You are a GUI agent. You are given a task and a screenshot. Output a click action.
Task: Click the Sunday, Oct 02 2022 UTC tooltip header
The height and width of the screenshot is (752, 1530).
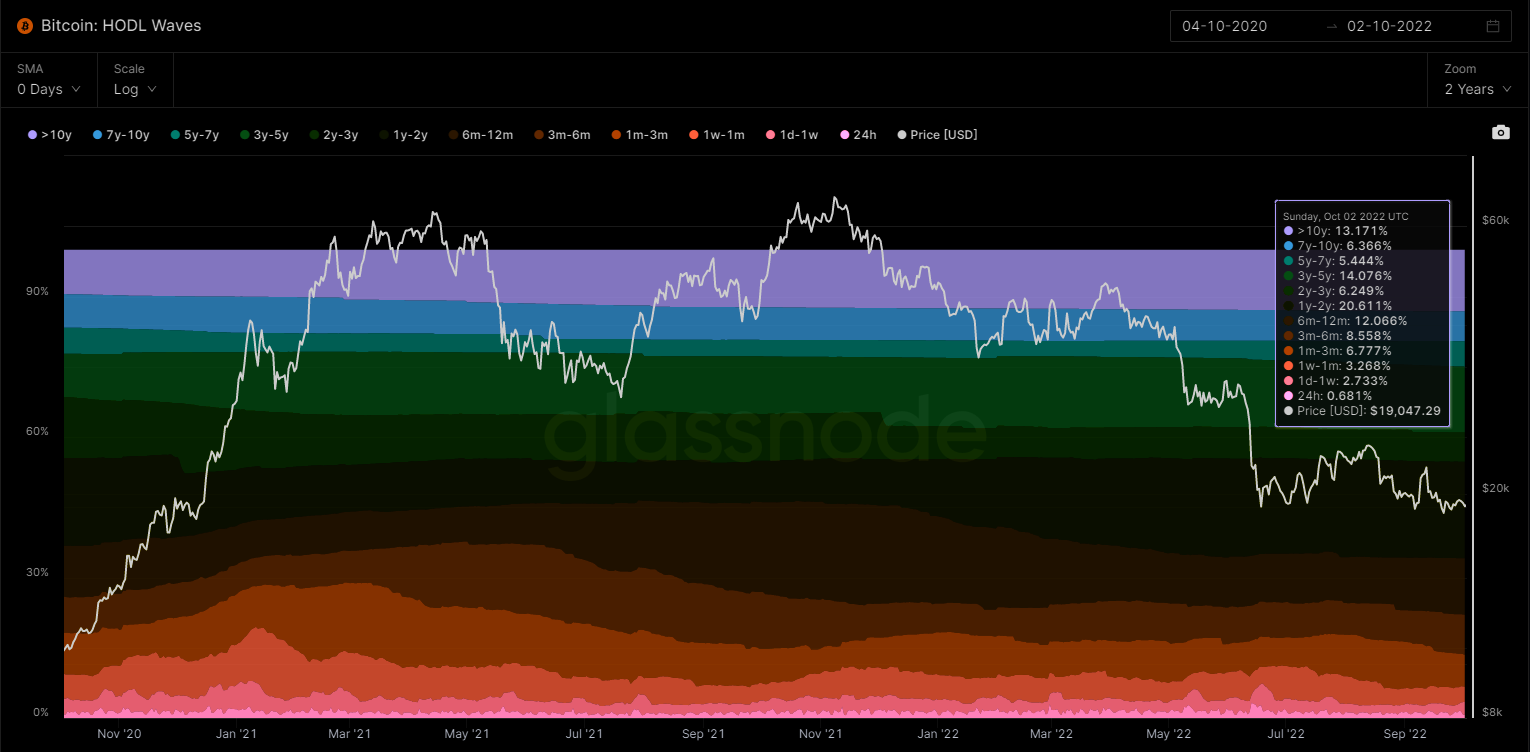[x=1346, y=216]
